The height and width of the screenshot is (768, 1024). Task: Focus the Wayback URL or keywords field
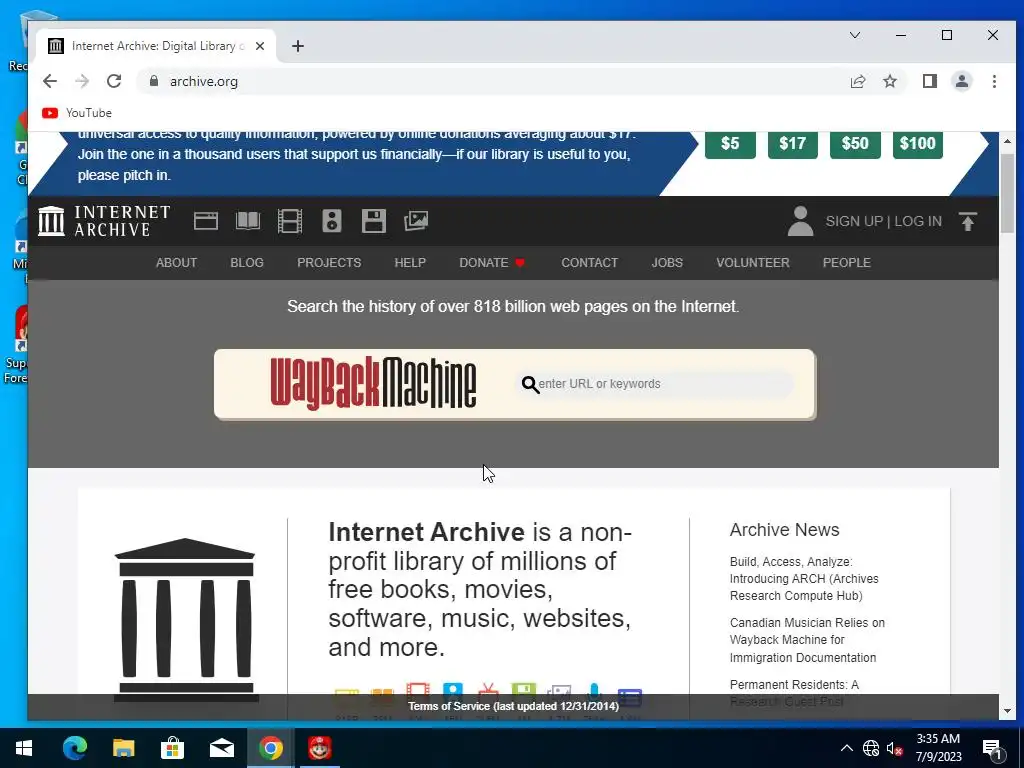click(x=655, y=384)
